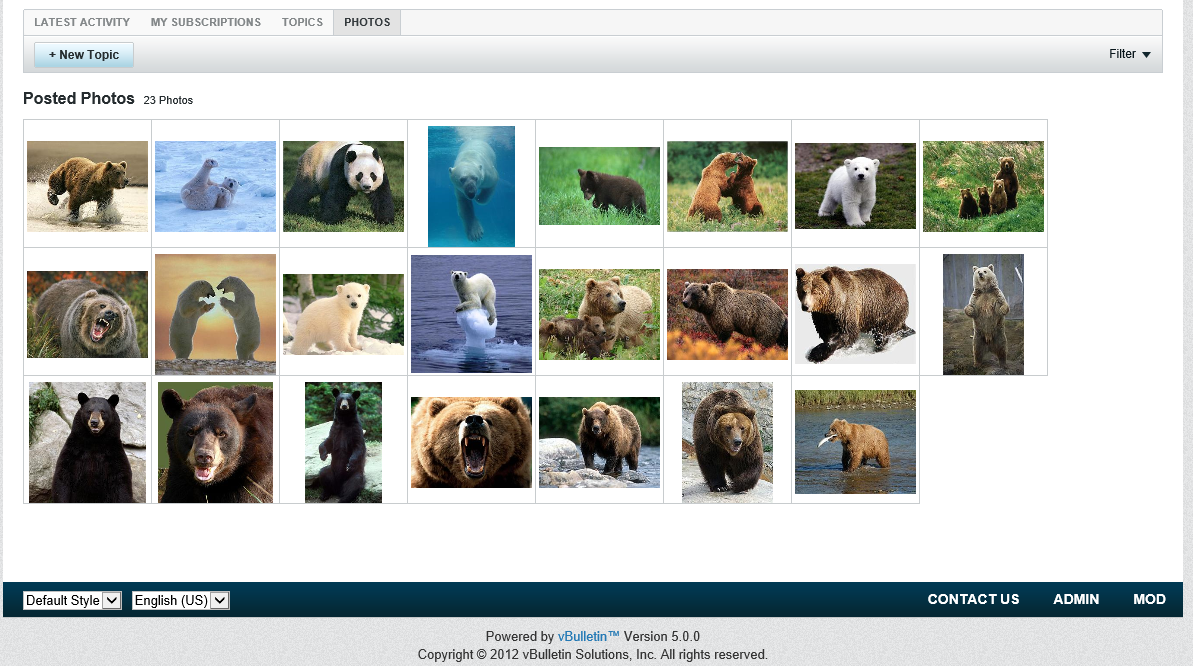Open the sunset bear silhouettes photo
Image resolution: width=1193 pixels, height=666 pixels.
click(215, 314)
